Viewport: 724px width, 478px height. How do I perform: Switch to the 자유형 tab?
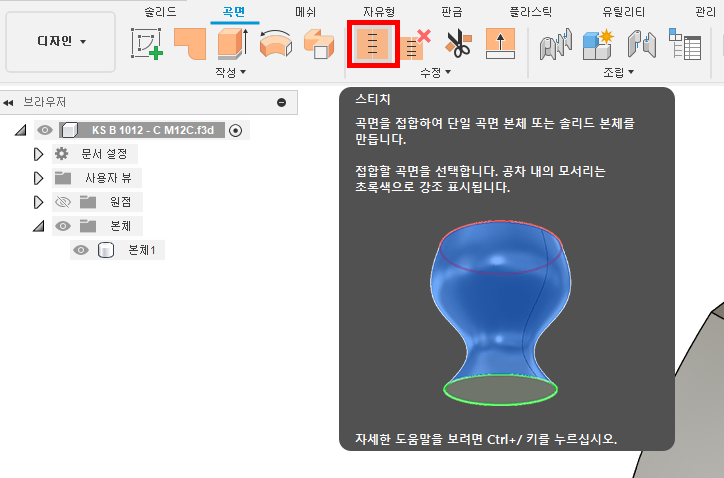379,12
